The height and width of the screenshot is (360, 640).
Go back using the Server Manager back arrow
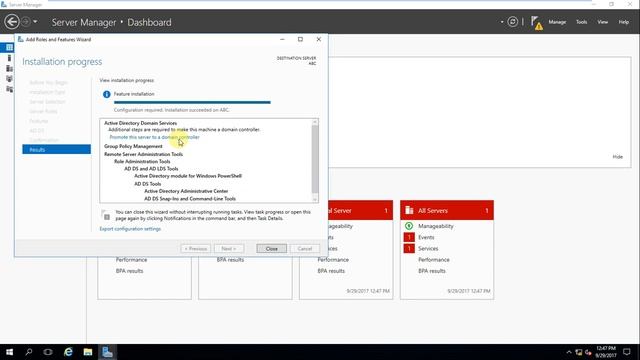[12, 22]
